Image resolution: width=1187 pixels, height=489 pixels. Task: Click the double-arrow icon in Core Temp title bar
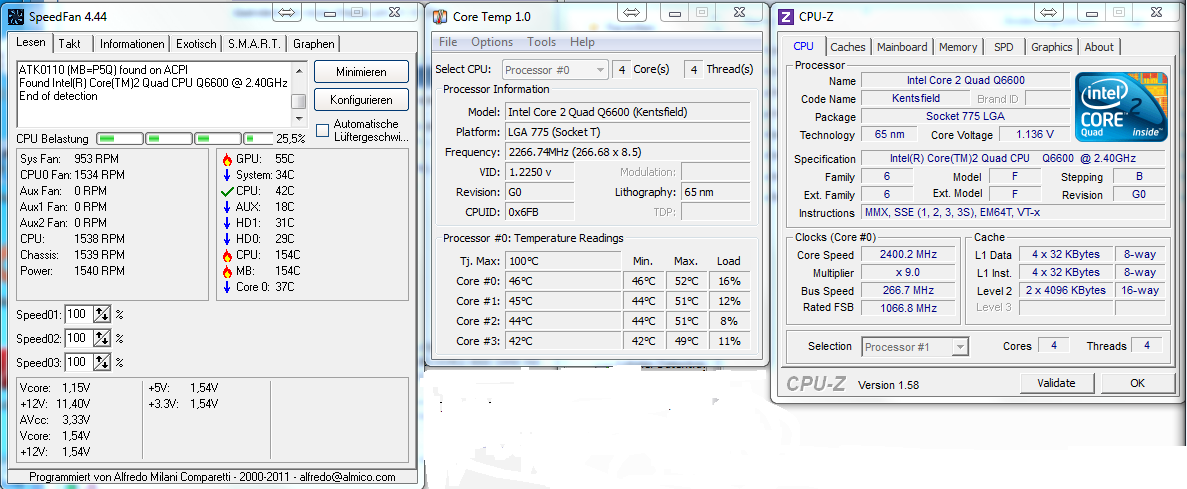[x=632, y=13]
